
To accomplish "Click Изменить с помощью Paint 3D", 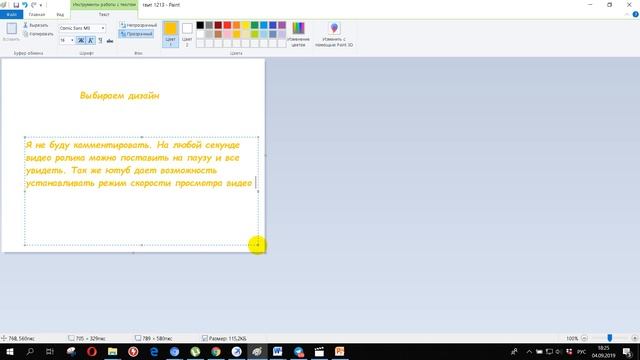I will tap(334, 34).
